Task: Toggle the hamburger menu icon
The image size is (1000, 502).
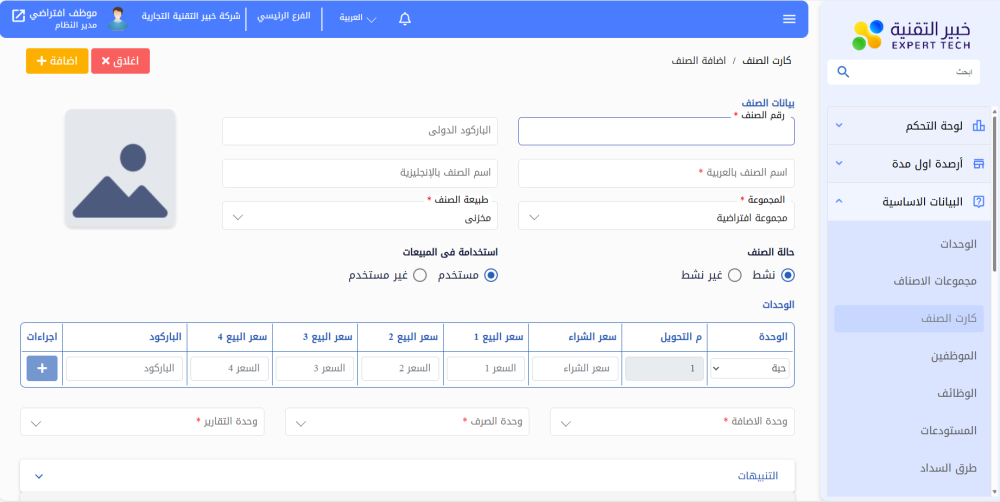Action: 790,19
